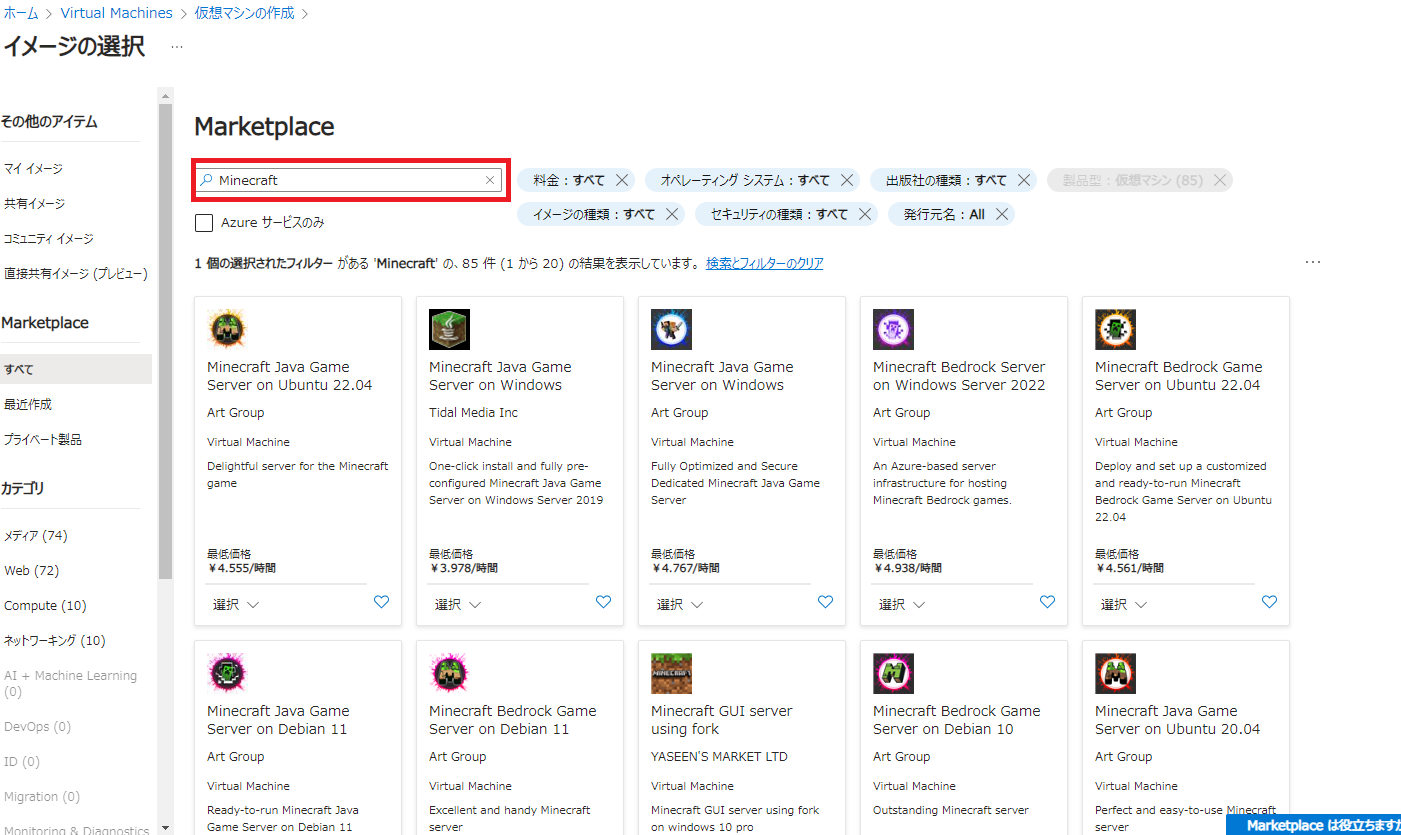Filter by メディア (74) category
The image size is (1401, 835).
click(x=36, y=535)
